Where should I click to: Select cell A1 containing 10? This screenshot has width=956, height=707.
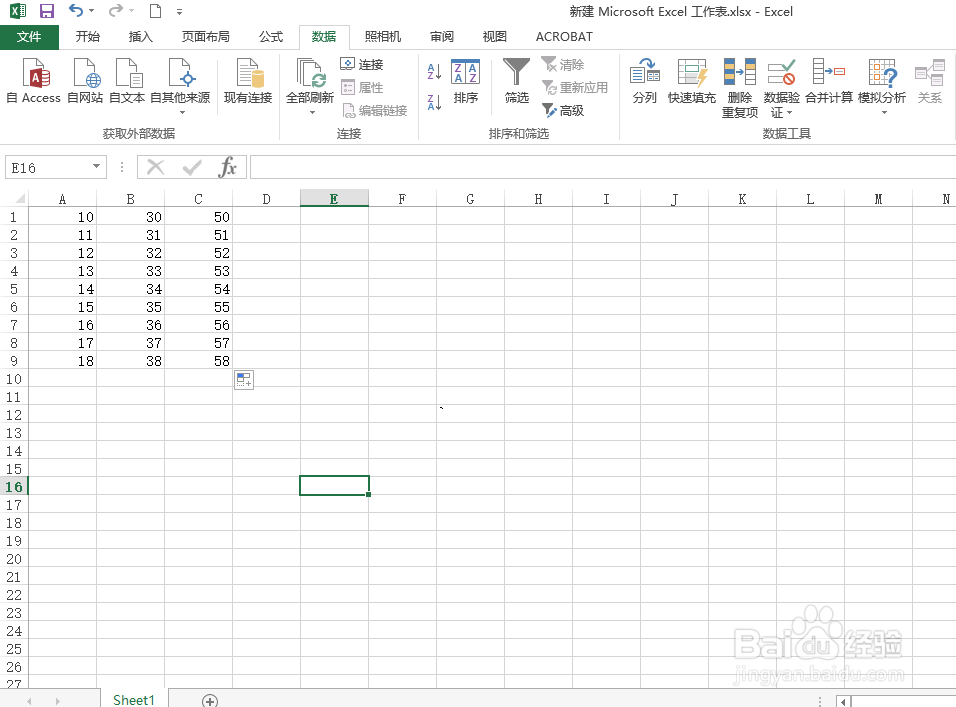(x=62, y=217)
